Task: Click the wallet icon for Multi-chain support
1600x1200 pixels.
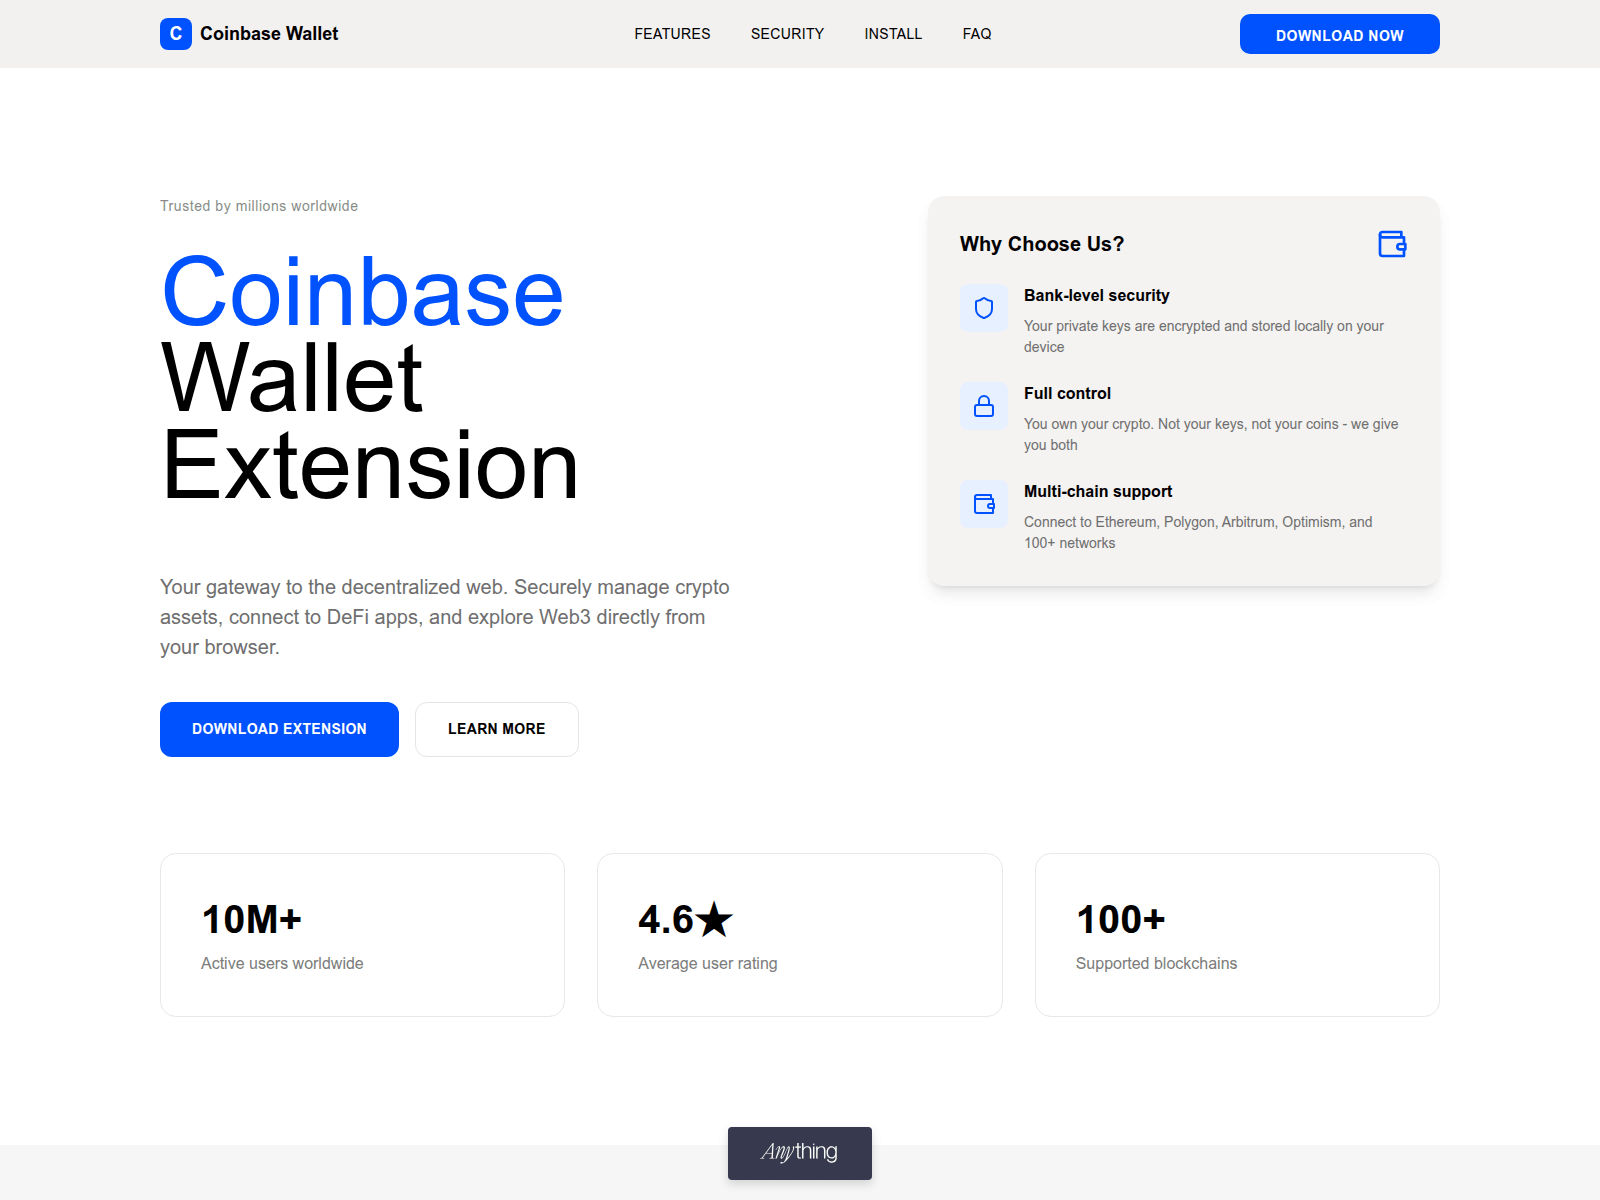Action: [x=984, y=504]
